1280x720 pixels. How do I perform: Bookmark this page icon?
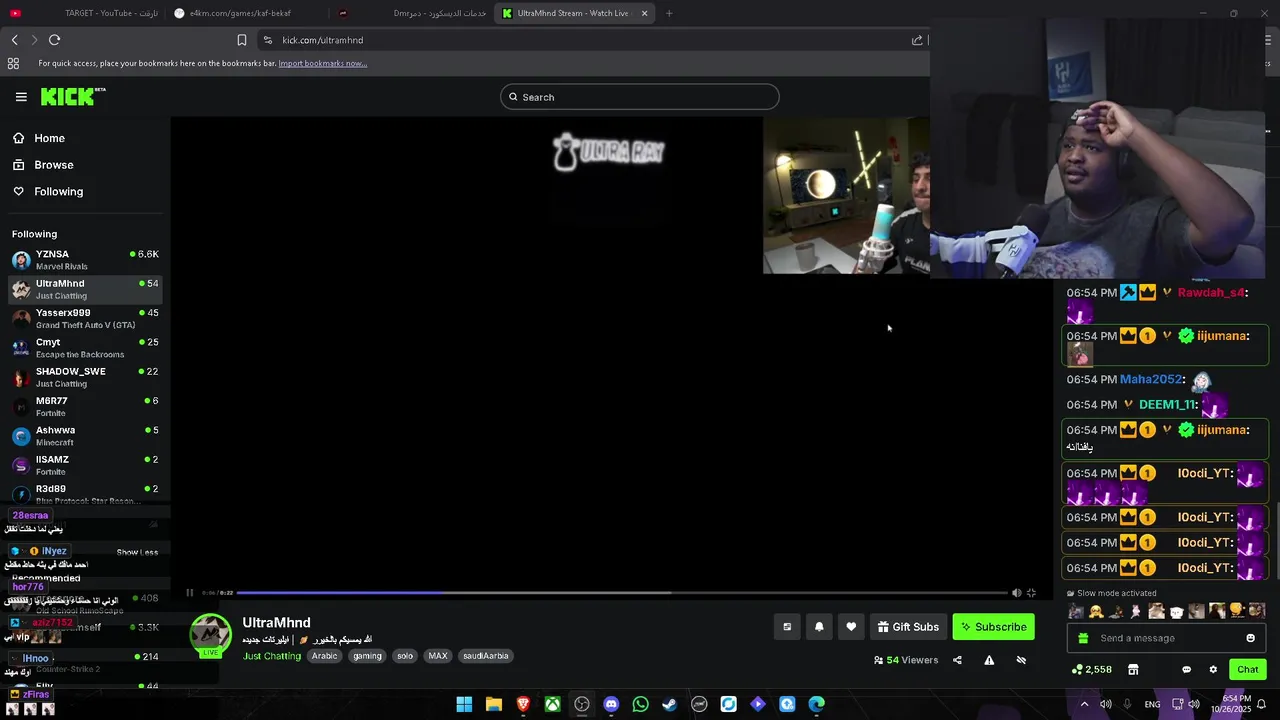click(x=241, y=40)
